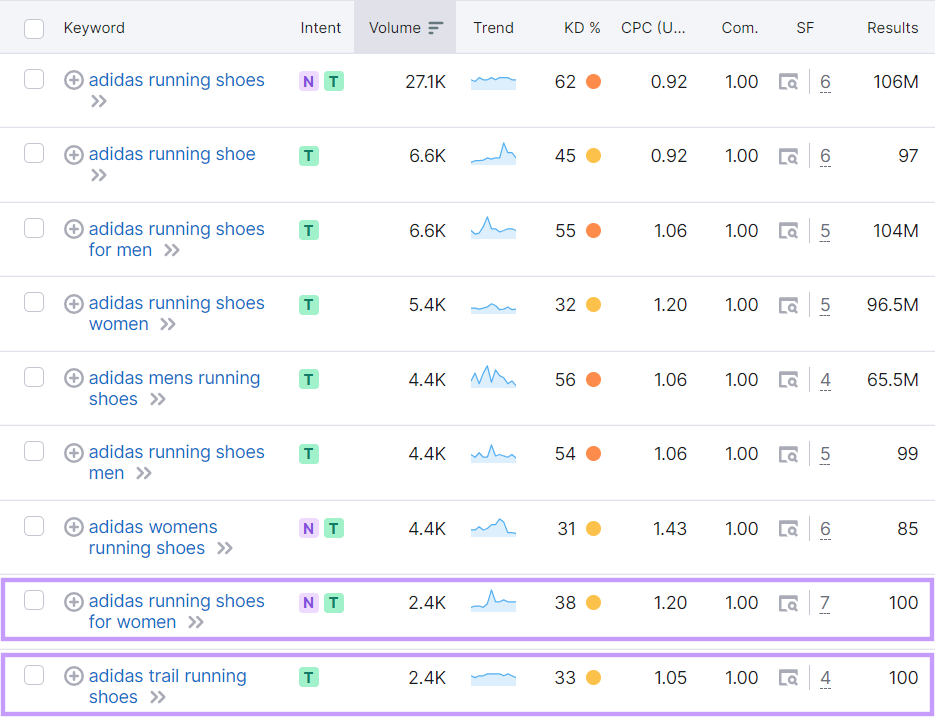Yellow KD dot for KD 45
The width and height of the screenshot is (935, 721).
593,156
